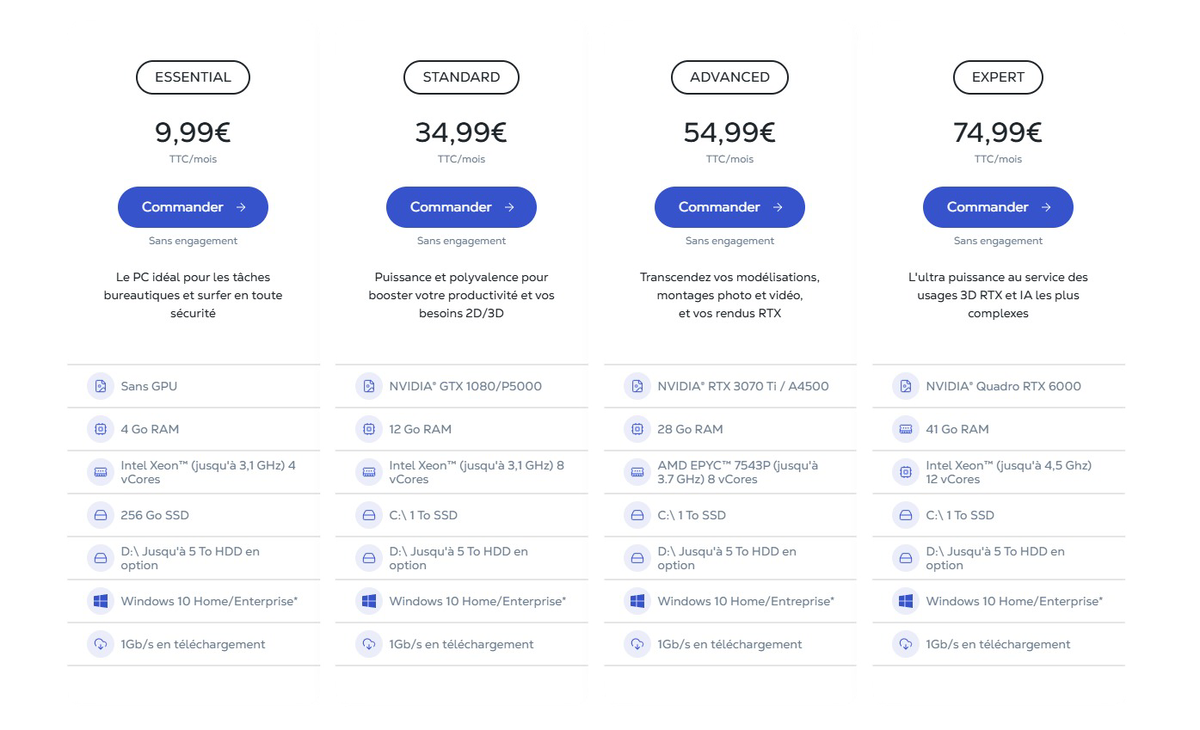The height and width of the screenshot is (730, 1200).
Task: Click the memory icon beside 41 Go RAM
Action: [905, 429]
